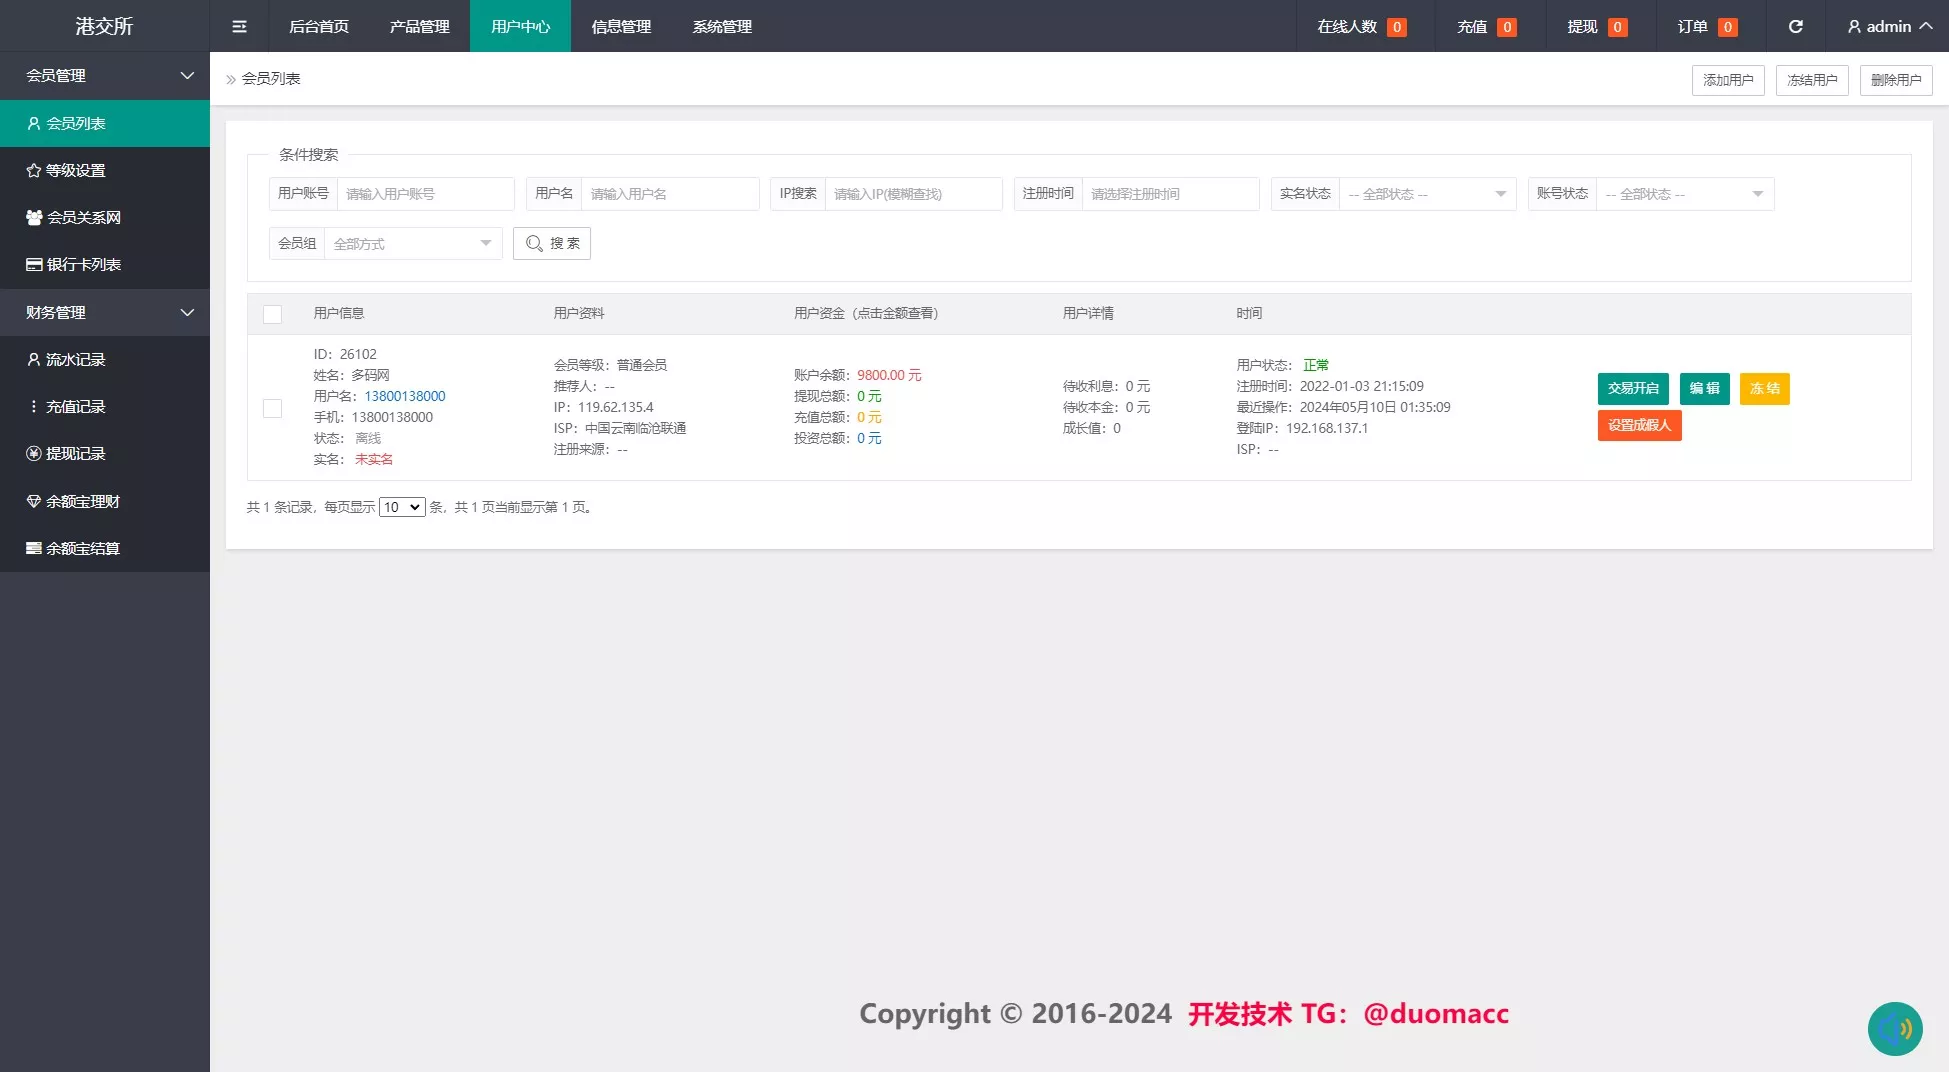Click the sidebar collapse hamburger icon
Viewport: 1949px width, 1072px height.
[x=239, y=26]
